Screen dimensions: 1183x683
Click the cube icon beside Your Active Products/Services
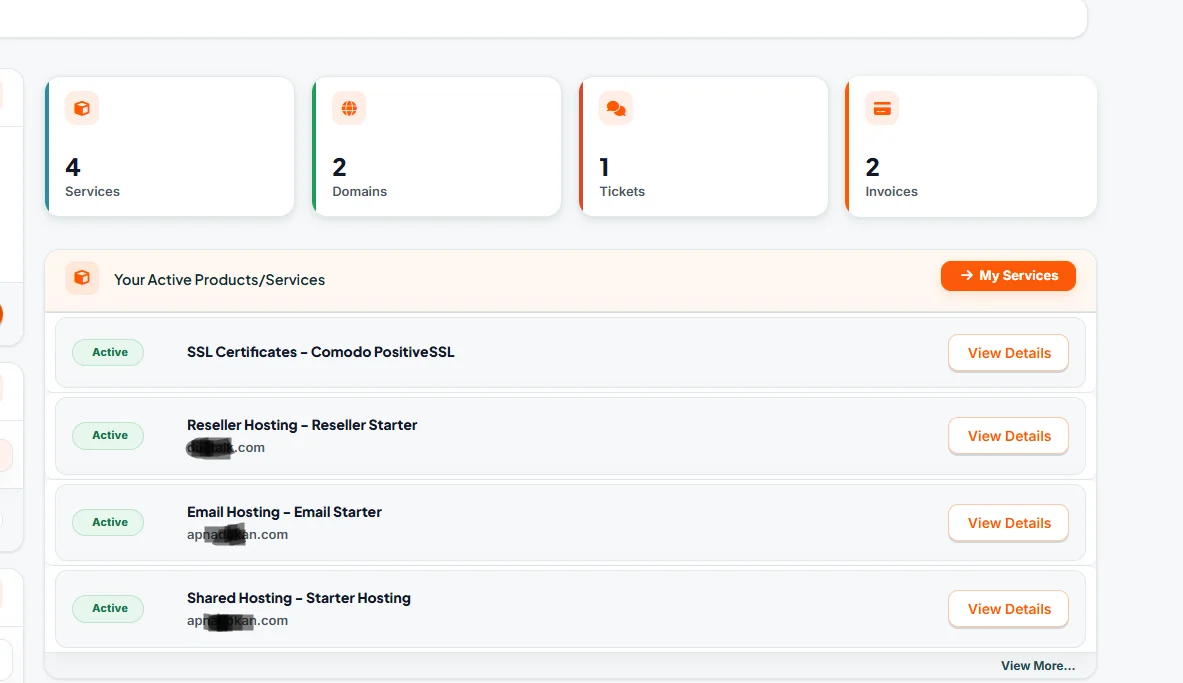pos(81,278)
